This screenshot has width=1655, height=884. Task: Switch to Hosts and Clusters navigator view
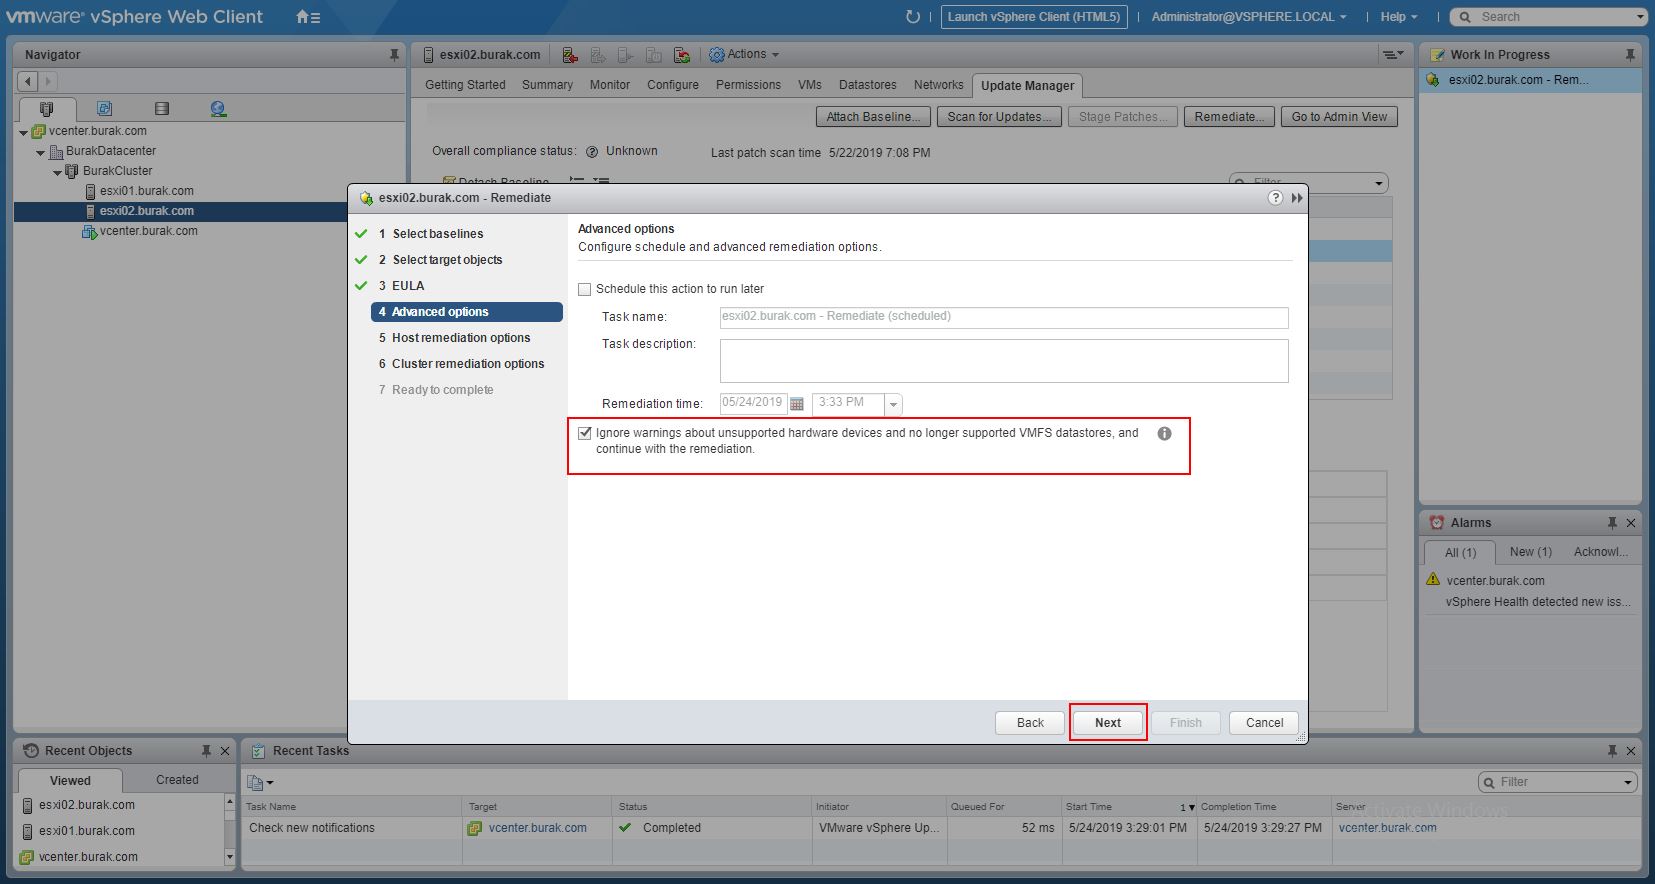[x=46, y=108]
